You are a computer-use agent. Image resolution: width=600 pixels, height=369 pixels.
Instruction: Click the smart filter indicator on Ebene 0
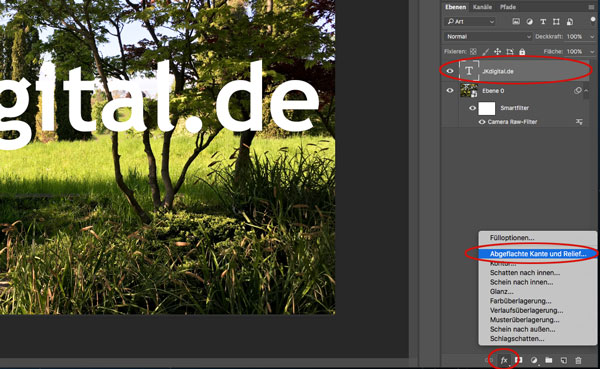577,91
